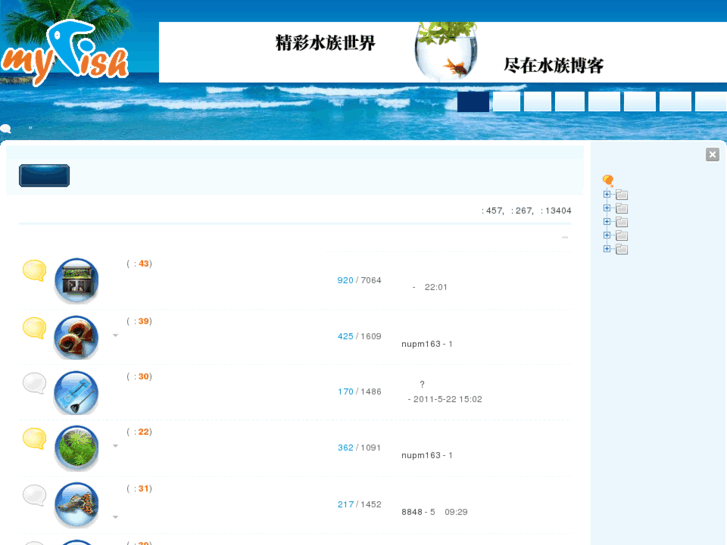
Task: Click the post count 7064
Action: pyautogui.click(x=371, y=280)
